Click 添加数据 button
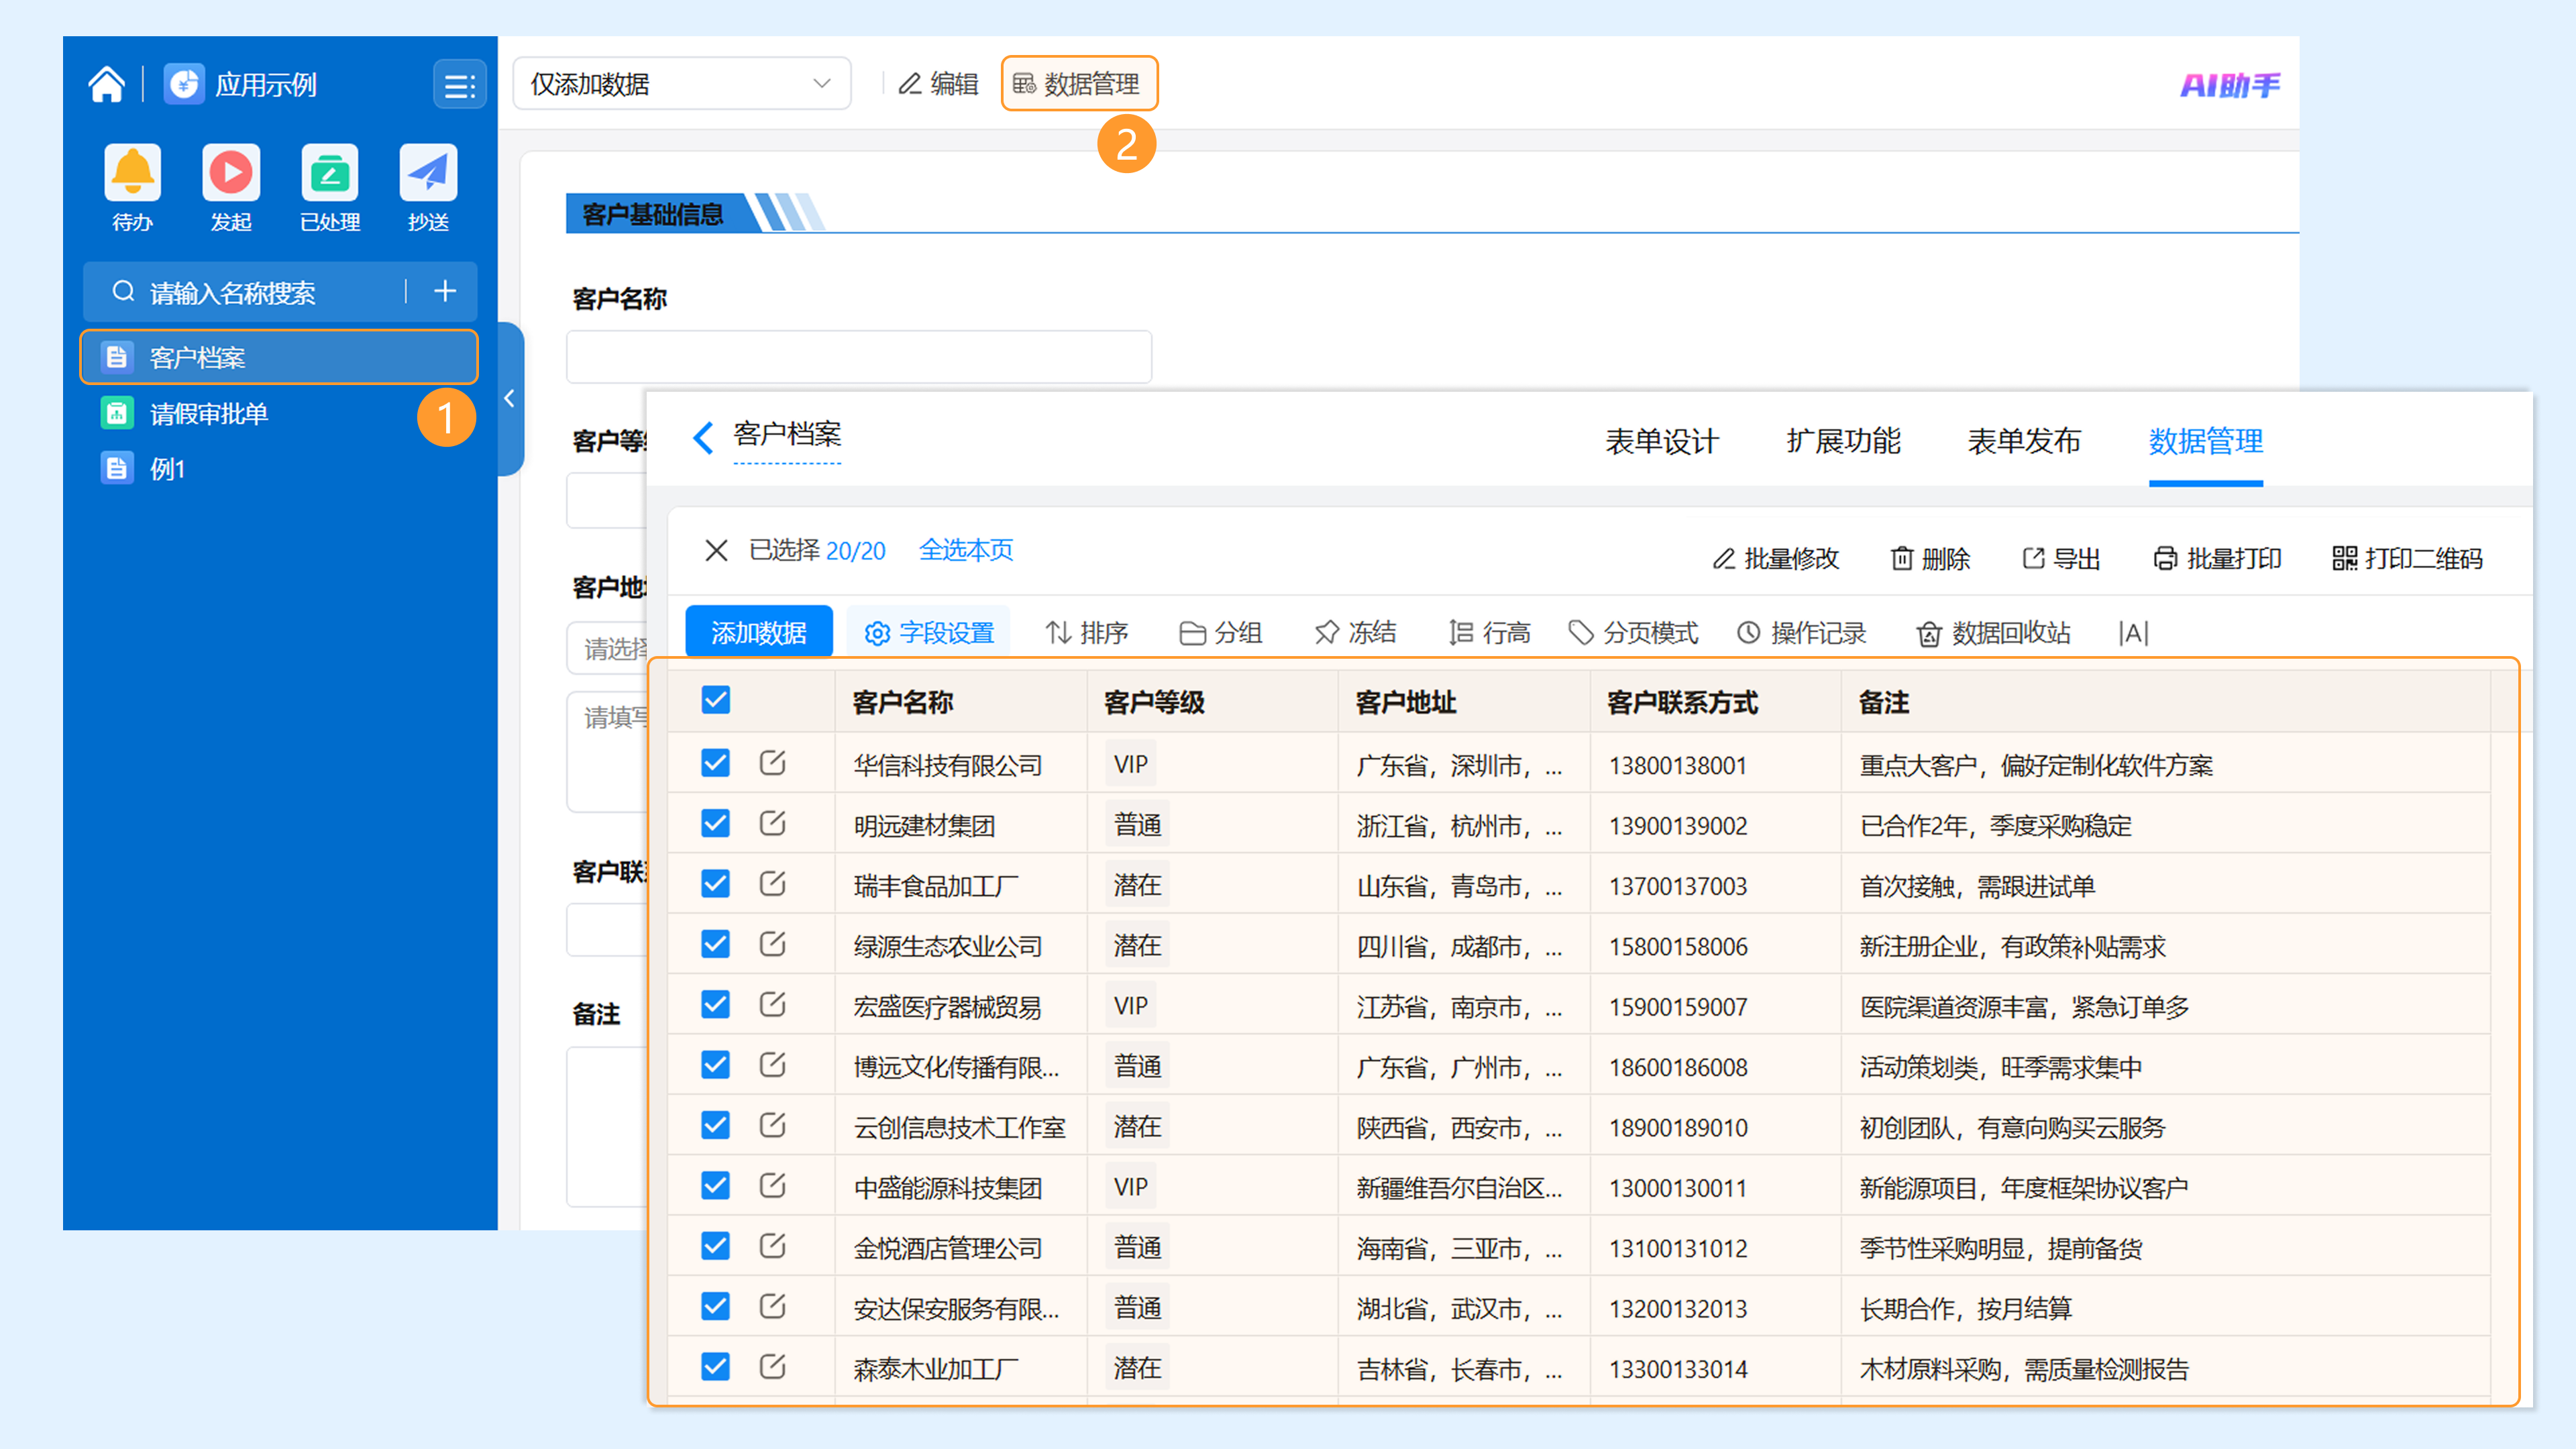This screenshot has width=2576, height=1449. 759,633
